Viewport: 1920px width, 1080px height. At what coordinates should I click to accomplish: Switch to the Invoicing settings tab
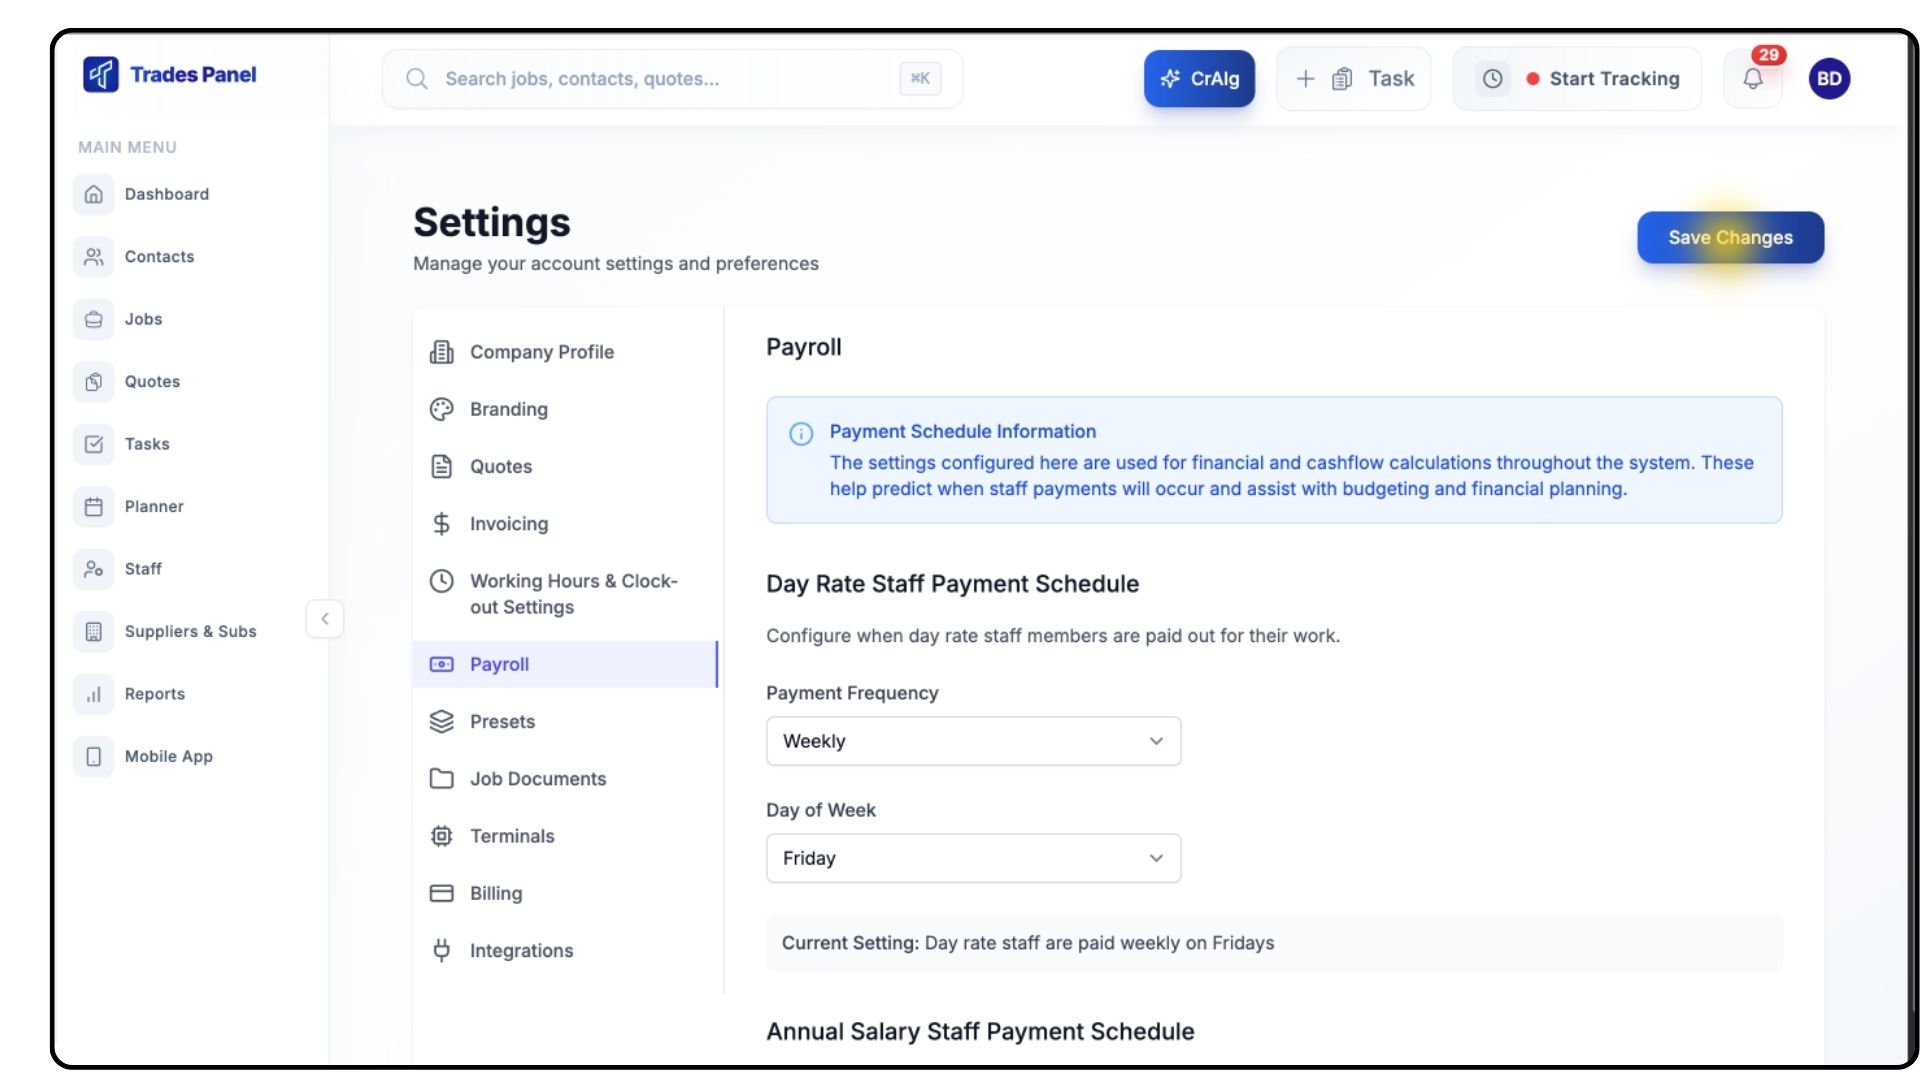[508, 524]
